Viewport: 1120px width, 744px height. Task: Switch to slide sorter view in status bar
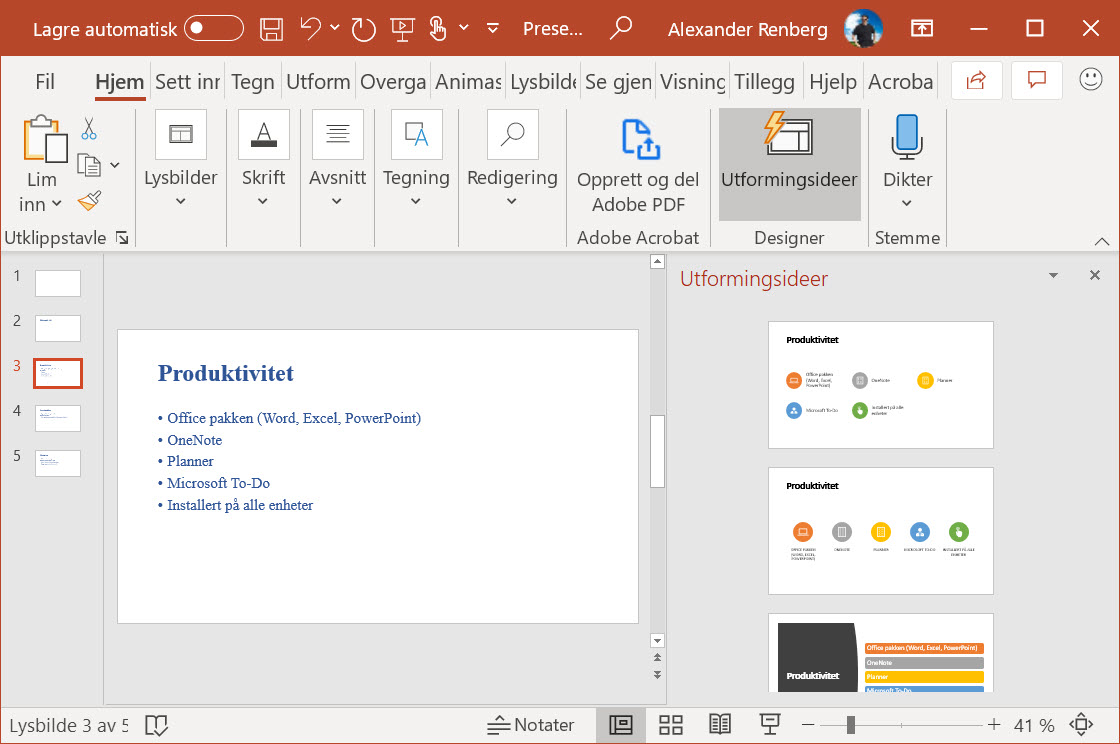coord(670,724)
